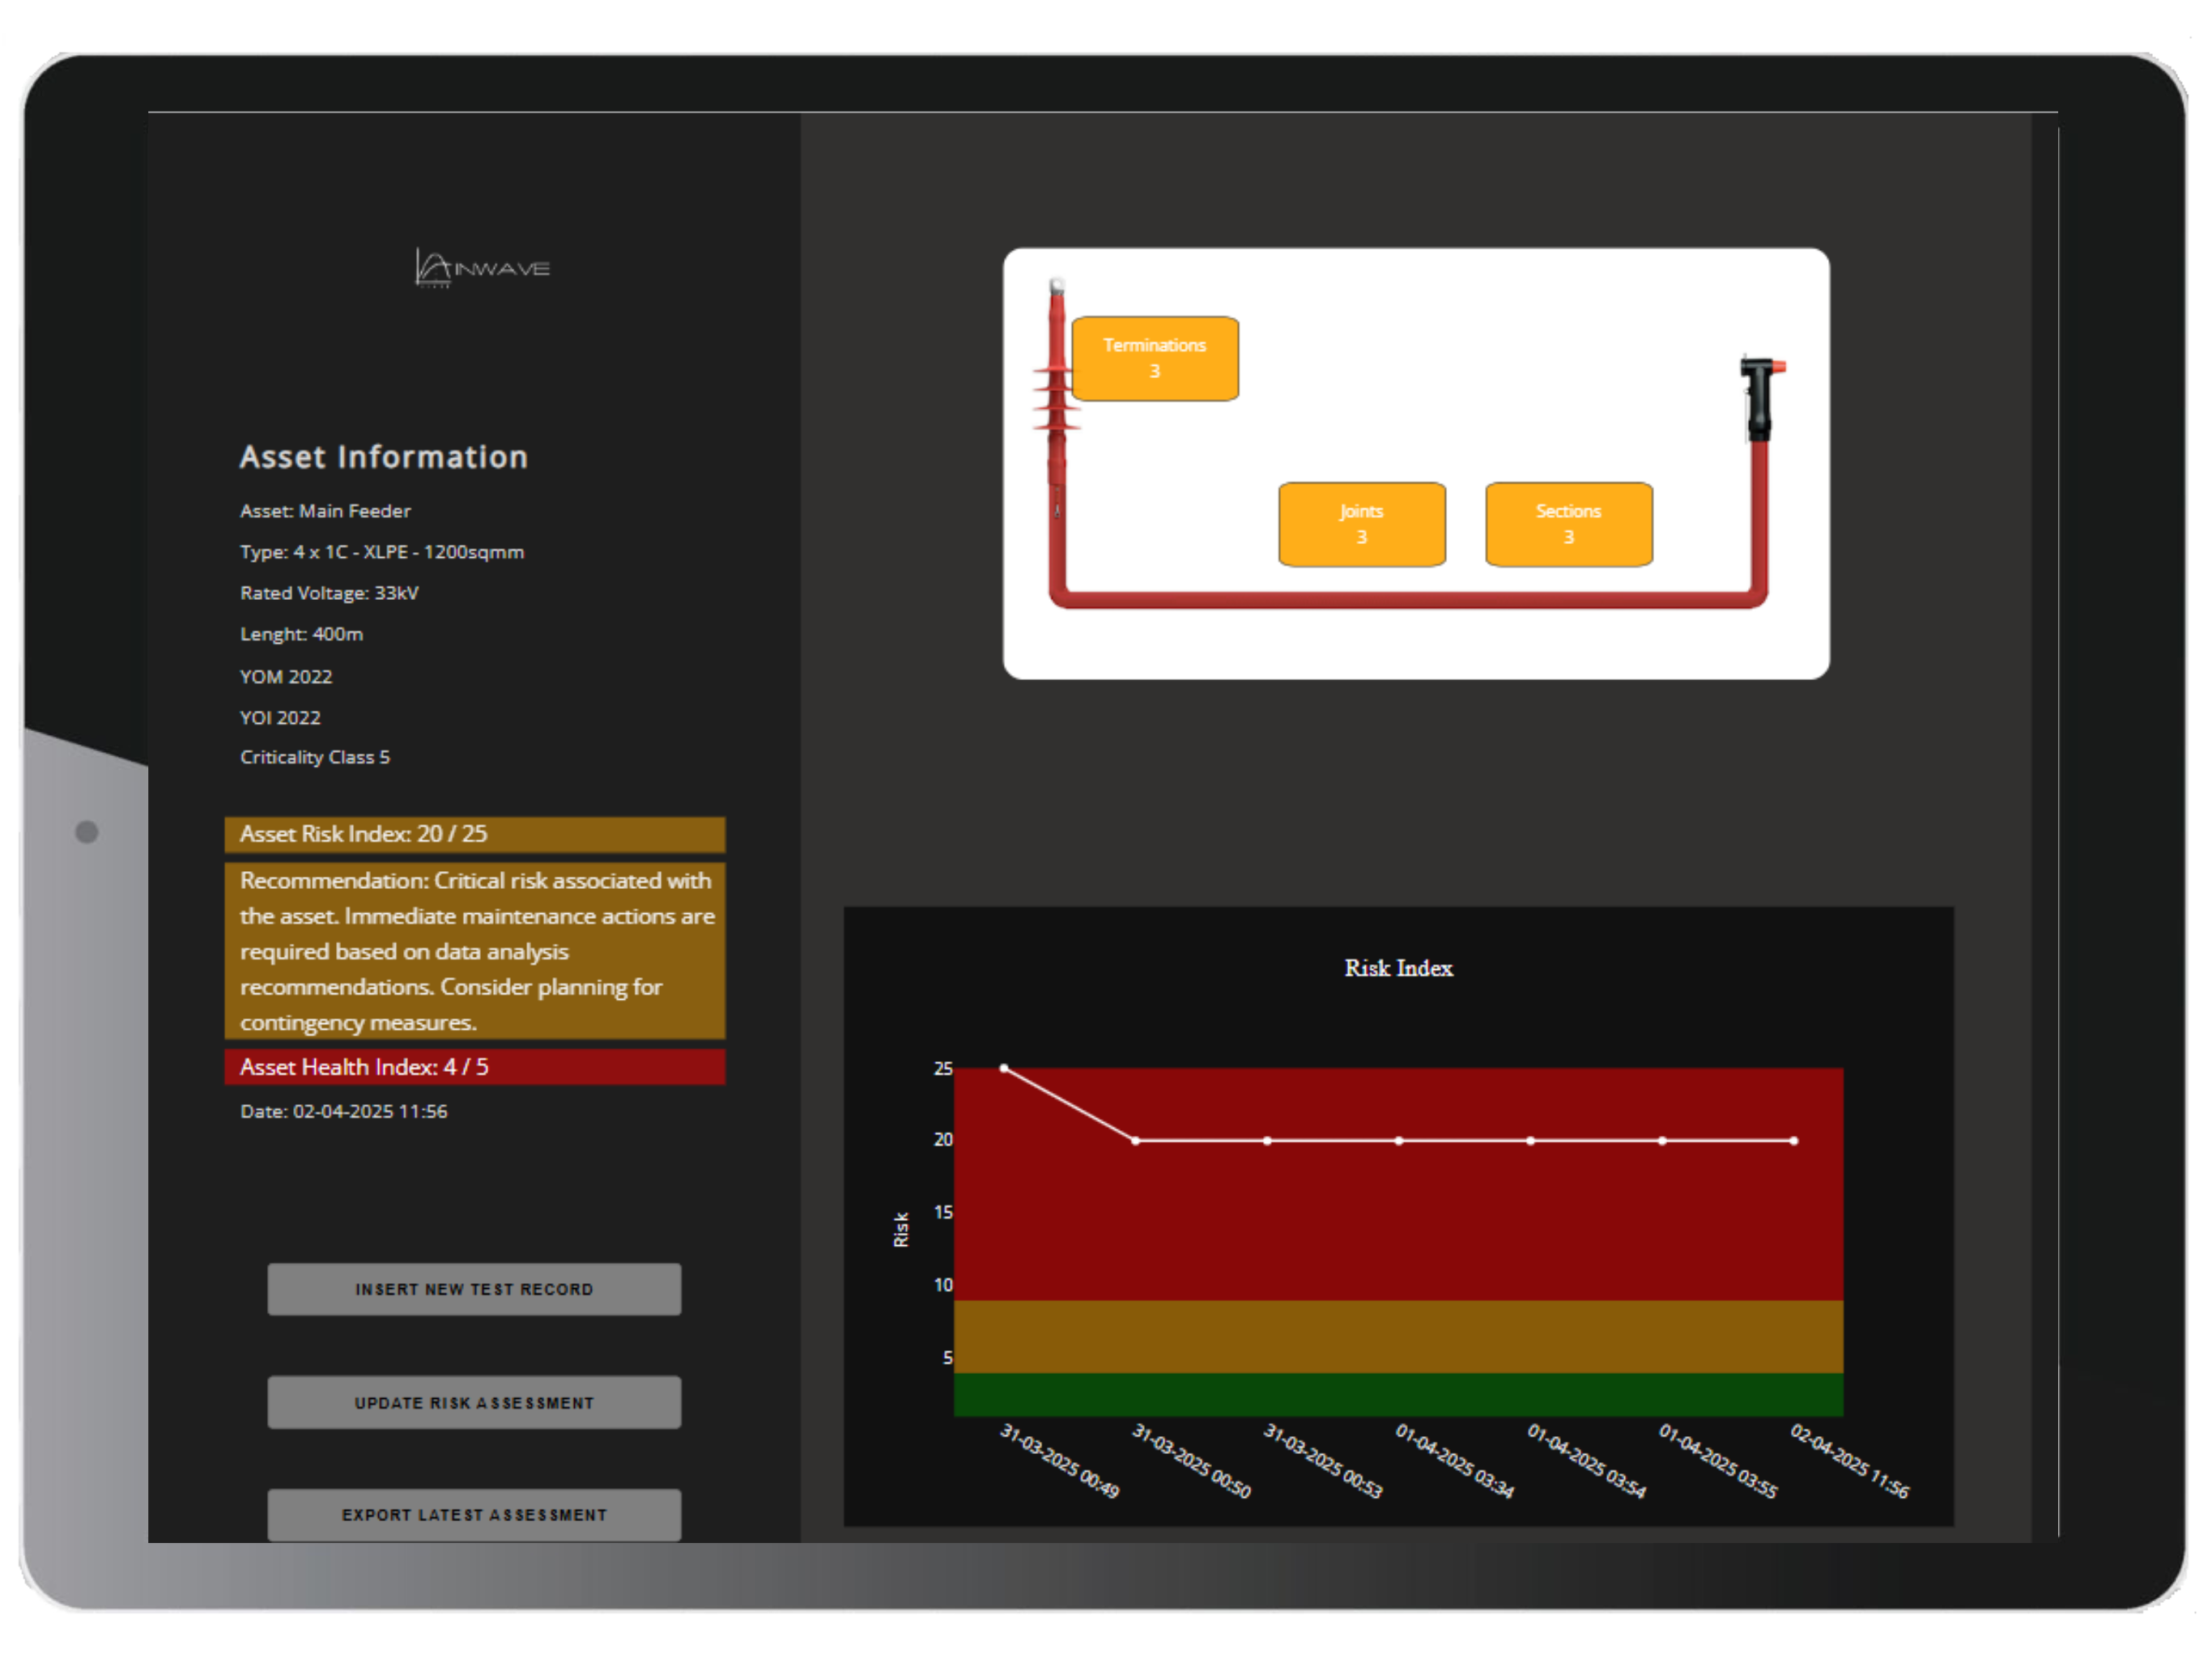Viewport: 2212px width, 1658px height.
Task: Click the 'Lenght: 400m' line
Action: coord(302,634)
